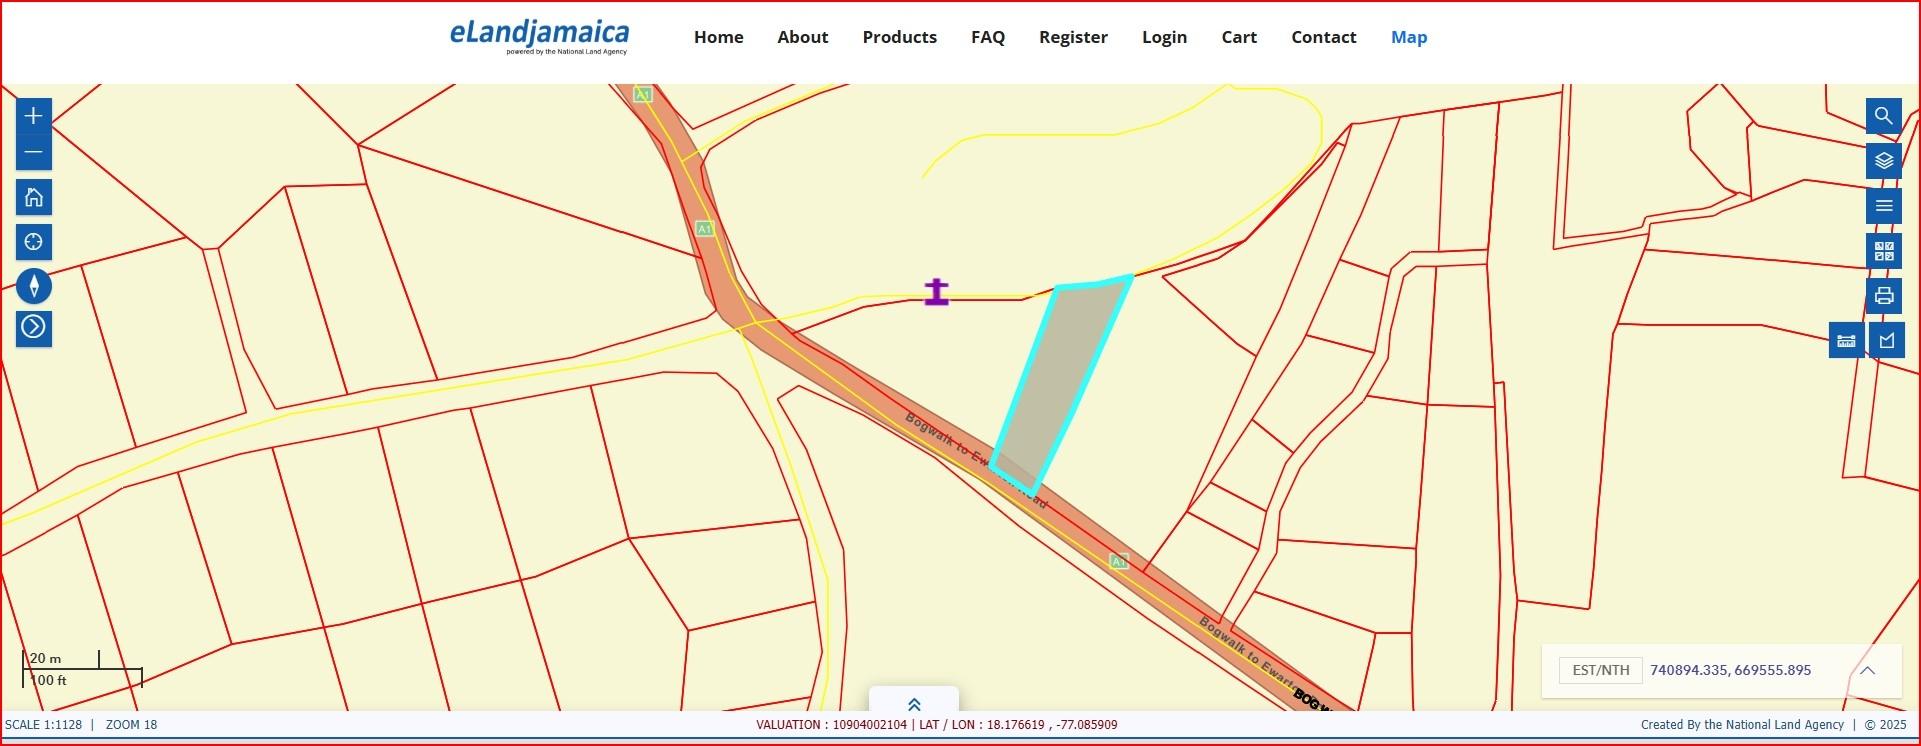Screen dimensions: 1921x746
Task: Click the Register link
Action: pos(1073,37)
